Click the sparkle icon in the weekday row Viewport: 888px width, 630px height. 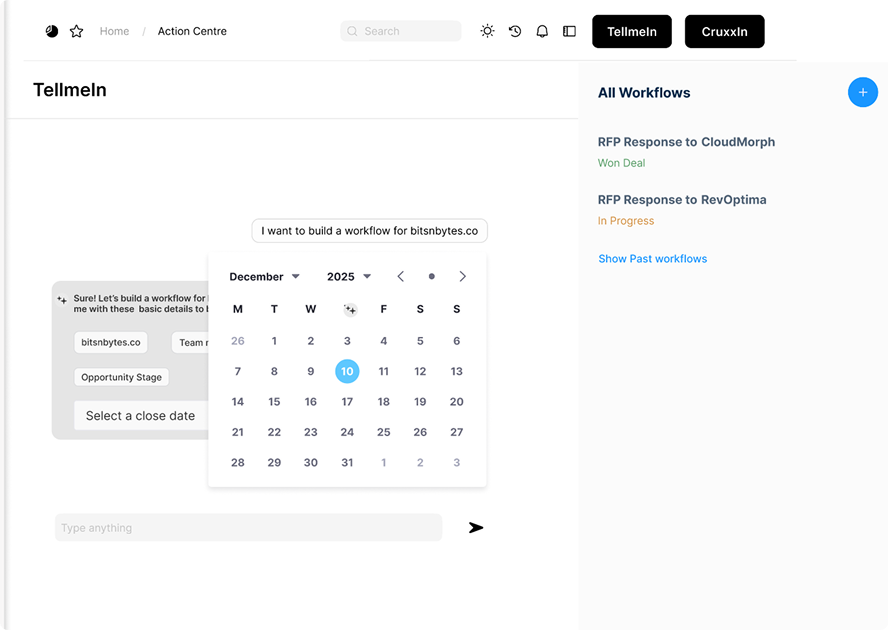350,309
